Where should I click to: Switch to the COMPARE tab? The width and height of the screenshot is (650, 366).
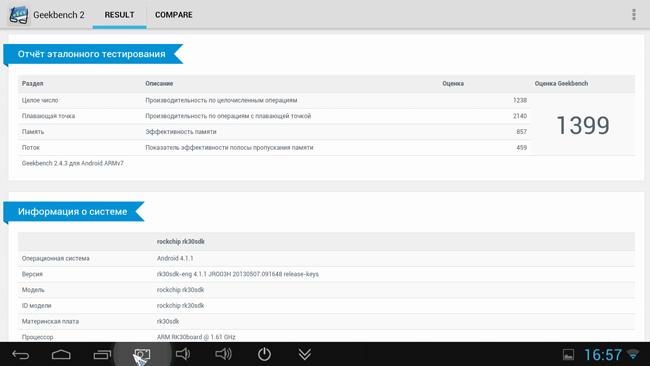pyautogui.click(x=174, y=15)
